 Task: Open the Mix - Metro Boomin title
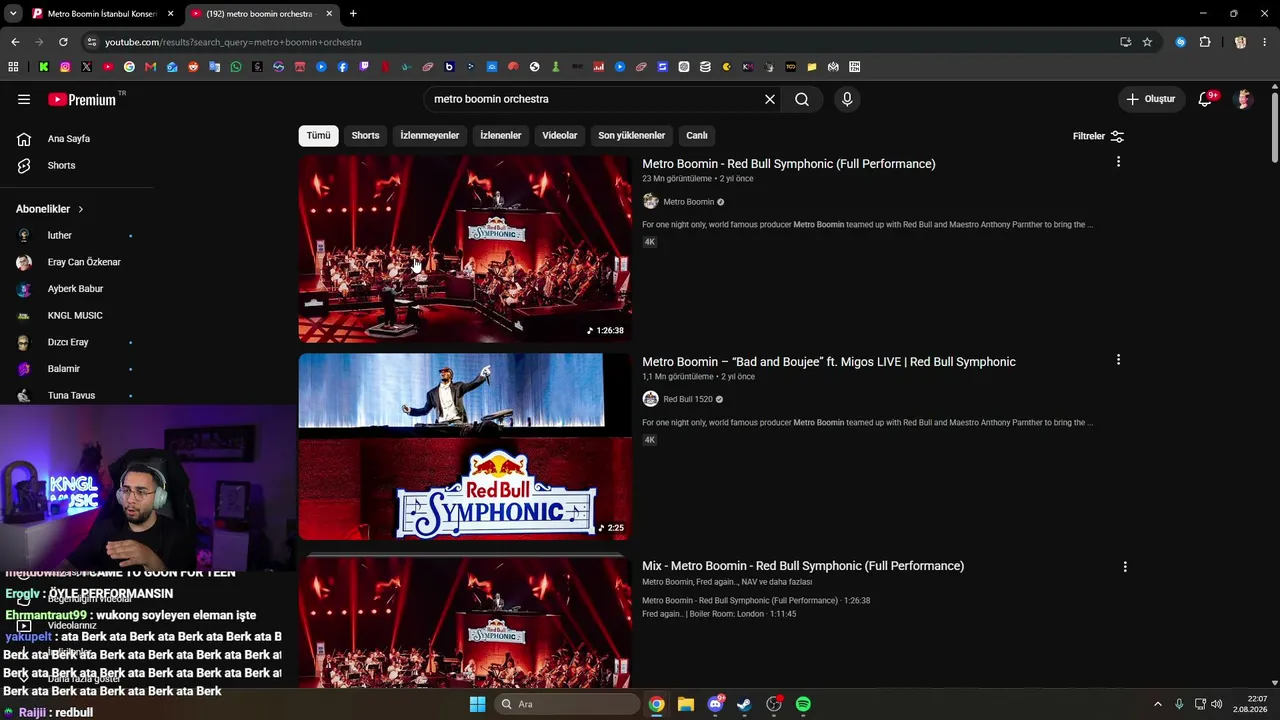(803, 566)
